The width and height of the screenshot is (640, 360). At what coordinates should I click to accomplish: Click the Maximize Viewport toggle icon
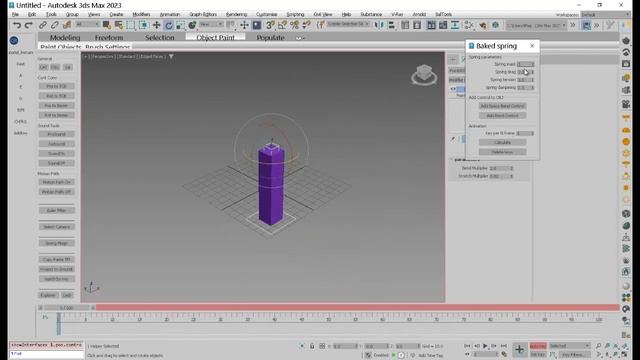(x=624, y=355)
